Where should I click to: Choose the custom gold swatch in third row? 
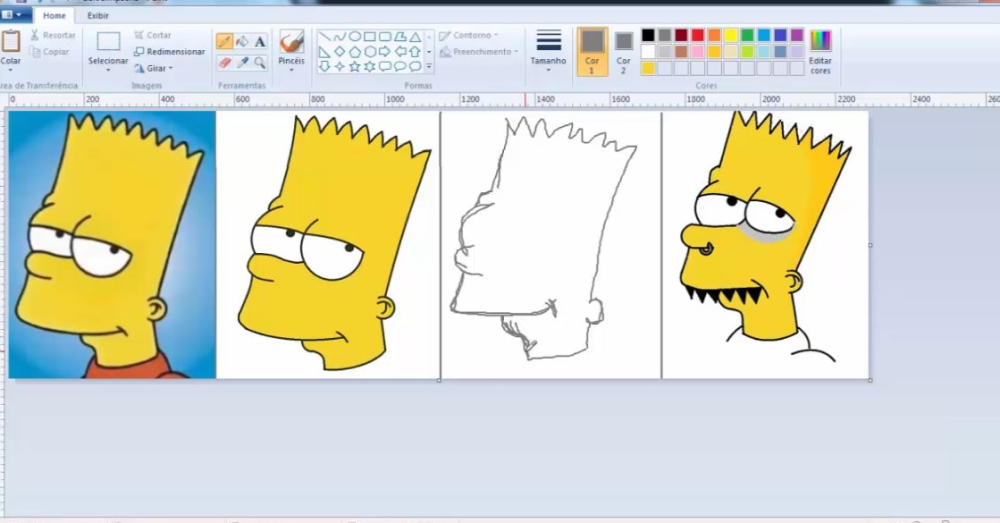point(648,68)
